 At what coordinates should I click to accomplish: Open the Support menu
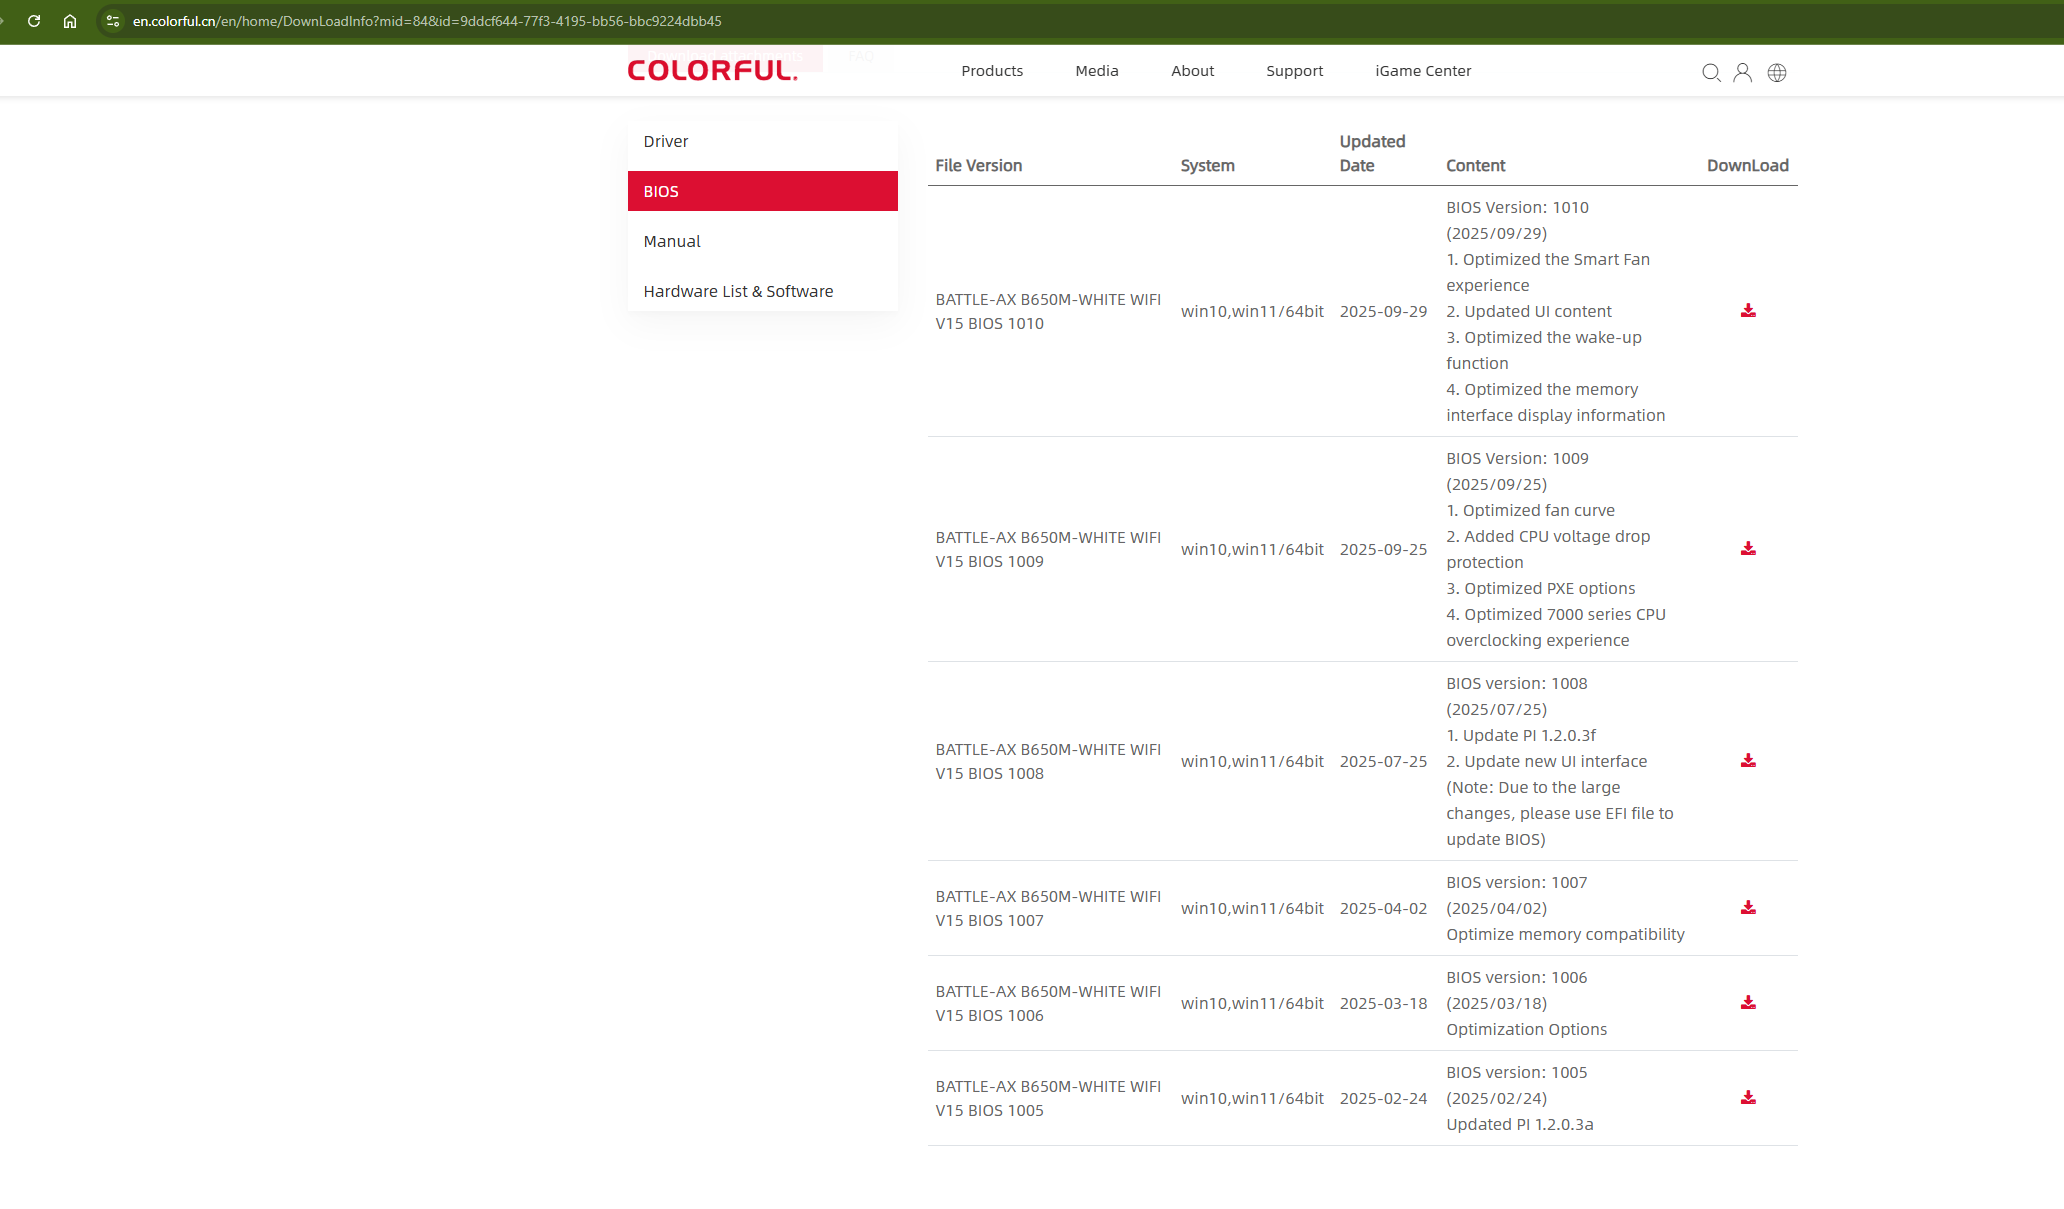tap(1295, 71)
